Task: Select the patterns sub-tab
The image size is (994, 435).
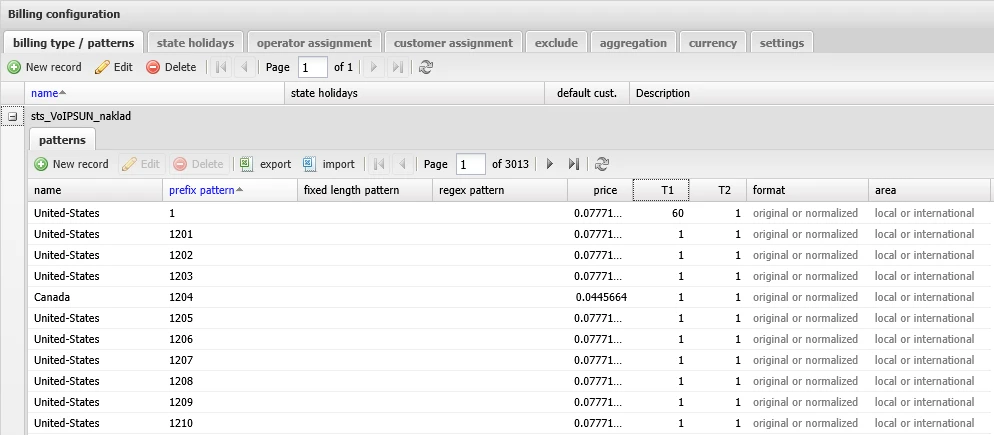Action: (62, 140)
